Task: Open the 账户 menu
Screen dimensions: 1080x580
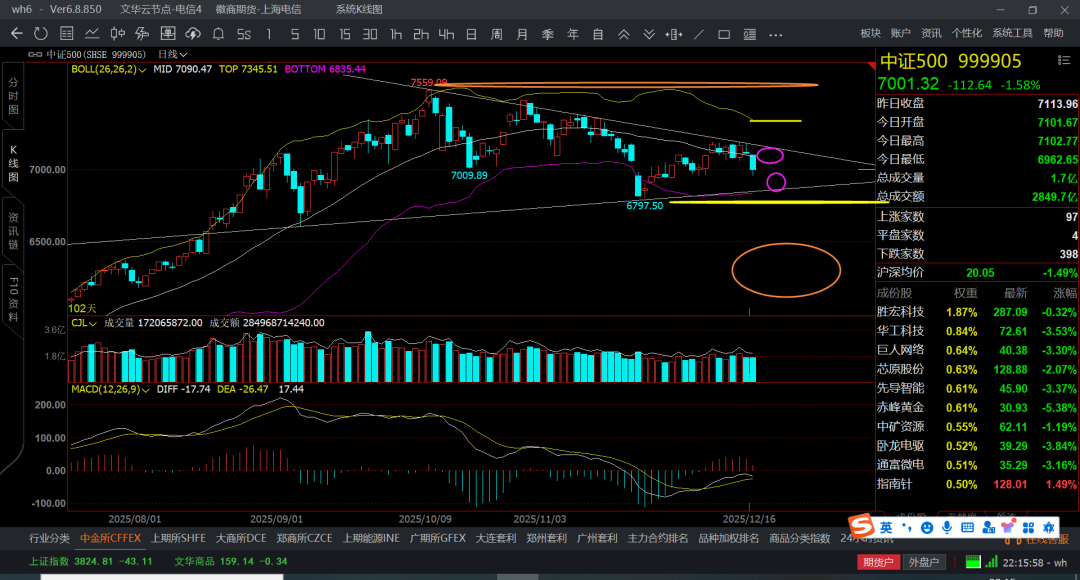Action: click(x=901, y=33)
